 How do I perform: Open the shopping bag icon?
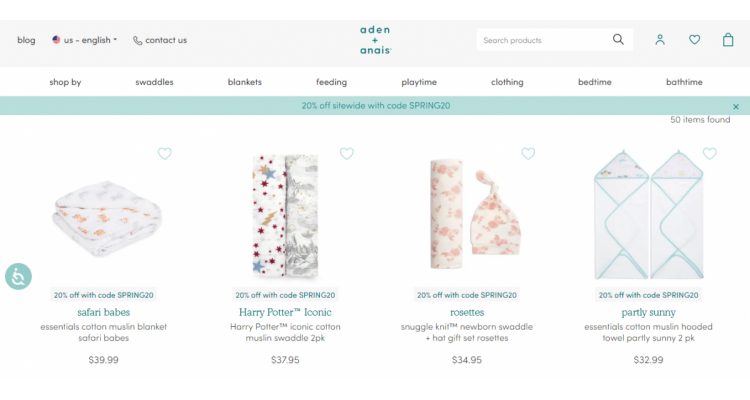(728, 40)
